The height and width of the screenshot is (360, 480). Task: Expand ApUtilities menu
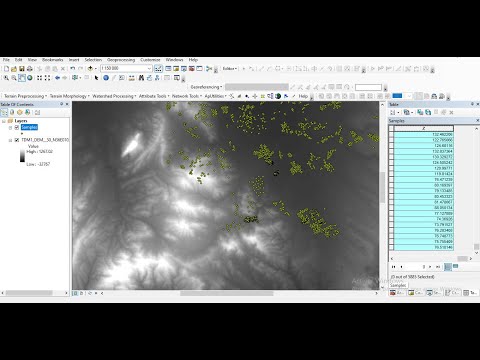click(215, 96)
